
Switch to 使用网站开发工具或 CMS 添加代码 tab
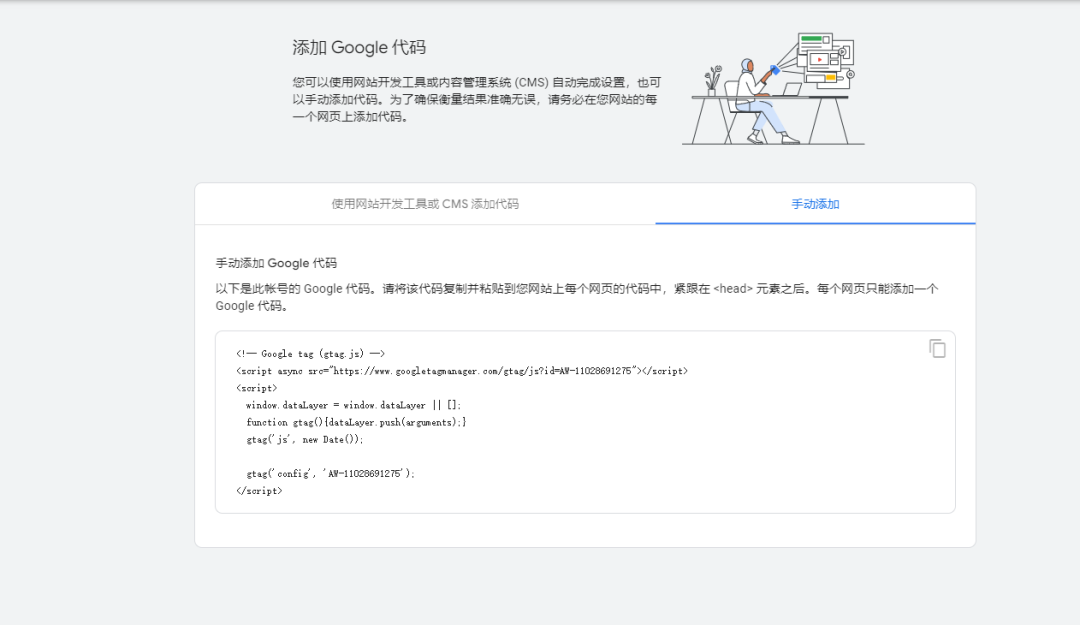pos(425,204)
